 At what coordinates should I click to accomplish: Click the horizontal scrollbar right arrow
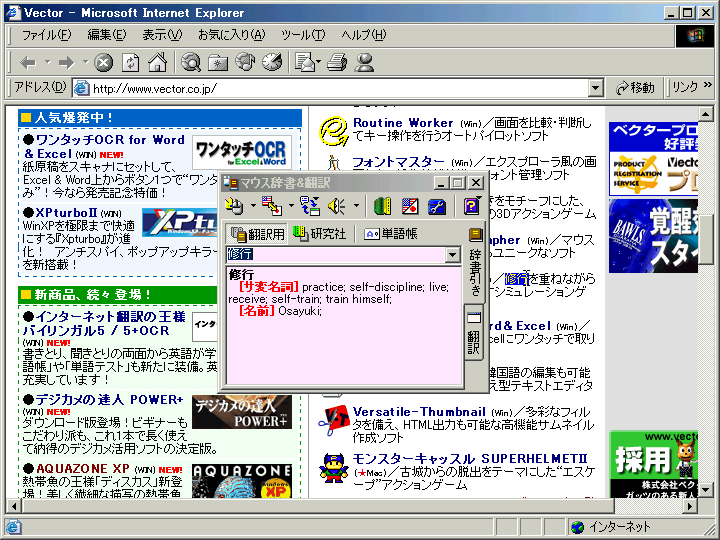[x=690, y=506]
